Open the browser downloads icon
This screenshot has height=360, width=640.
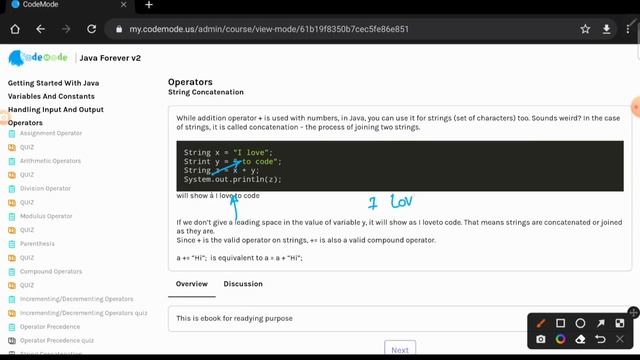(607, 29)
